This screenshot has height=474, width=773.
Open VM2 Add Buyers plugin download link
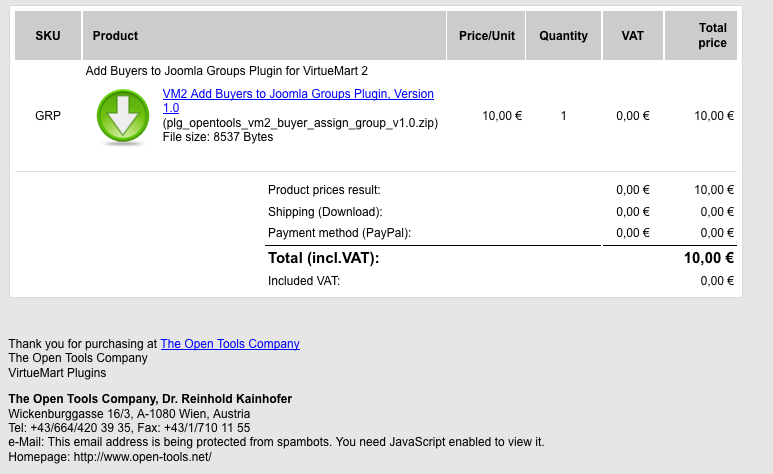point(297,94)
